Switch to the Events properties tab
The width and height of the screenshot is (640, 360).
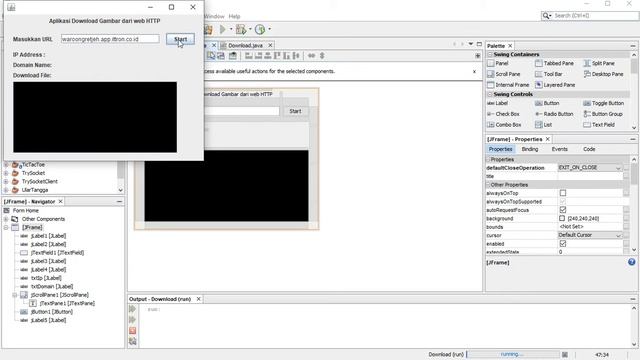[560, 149]
